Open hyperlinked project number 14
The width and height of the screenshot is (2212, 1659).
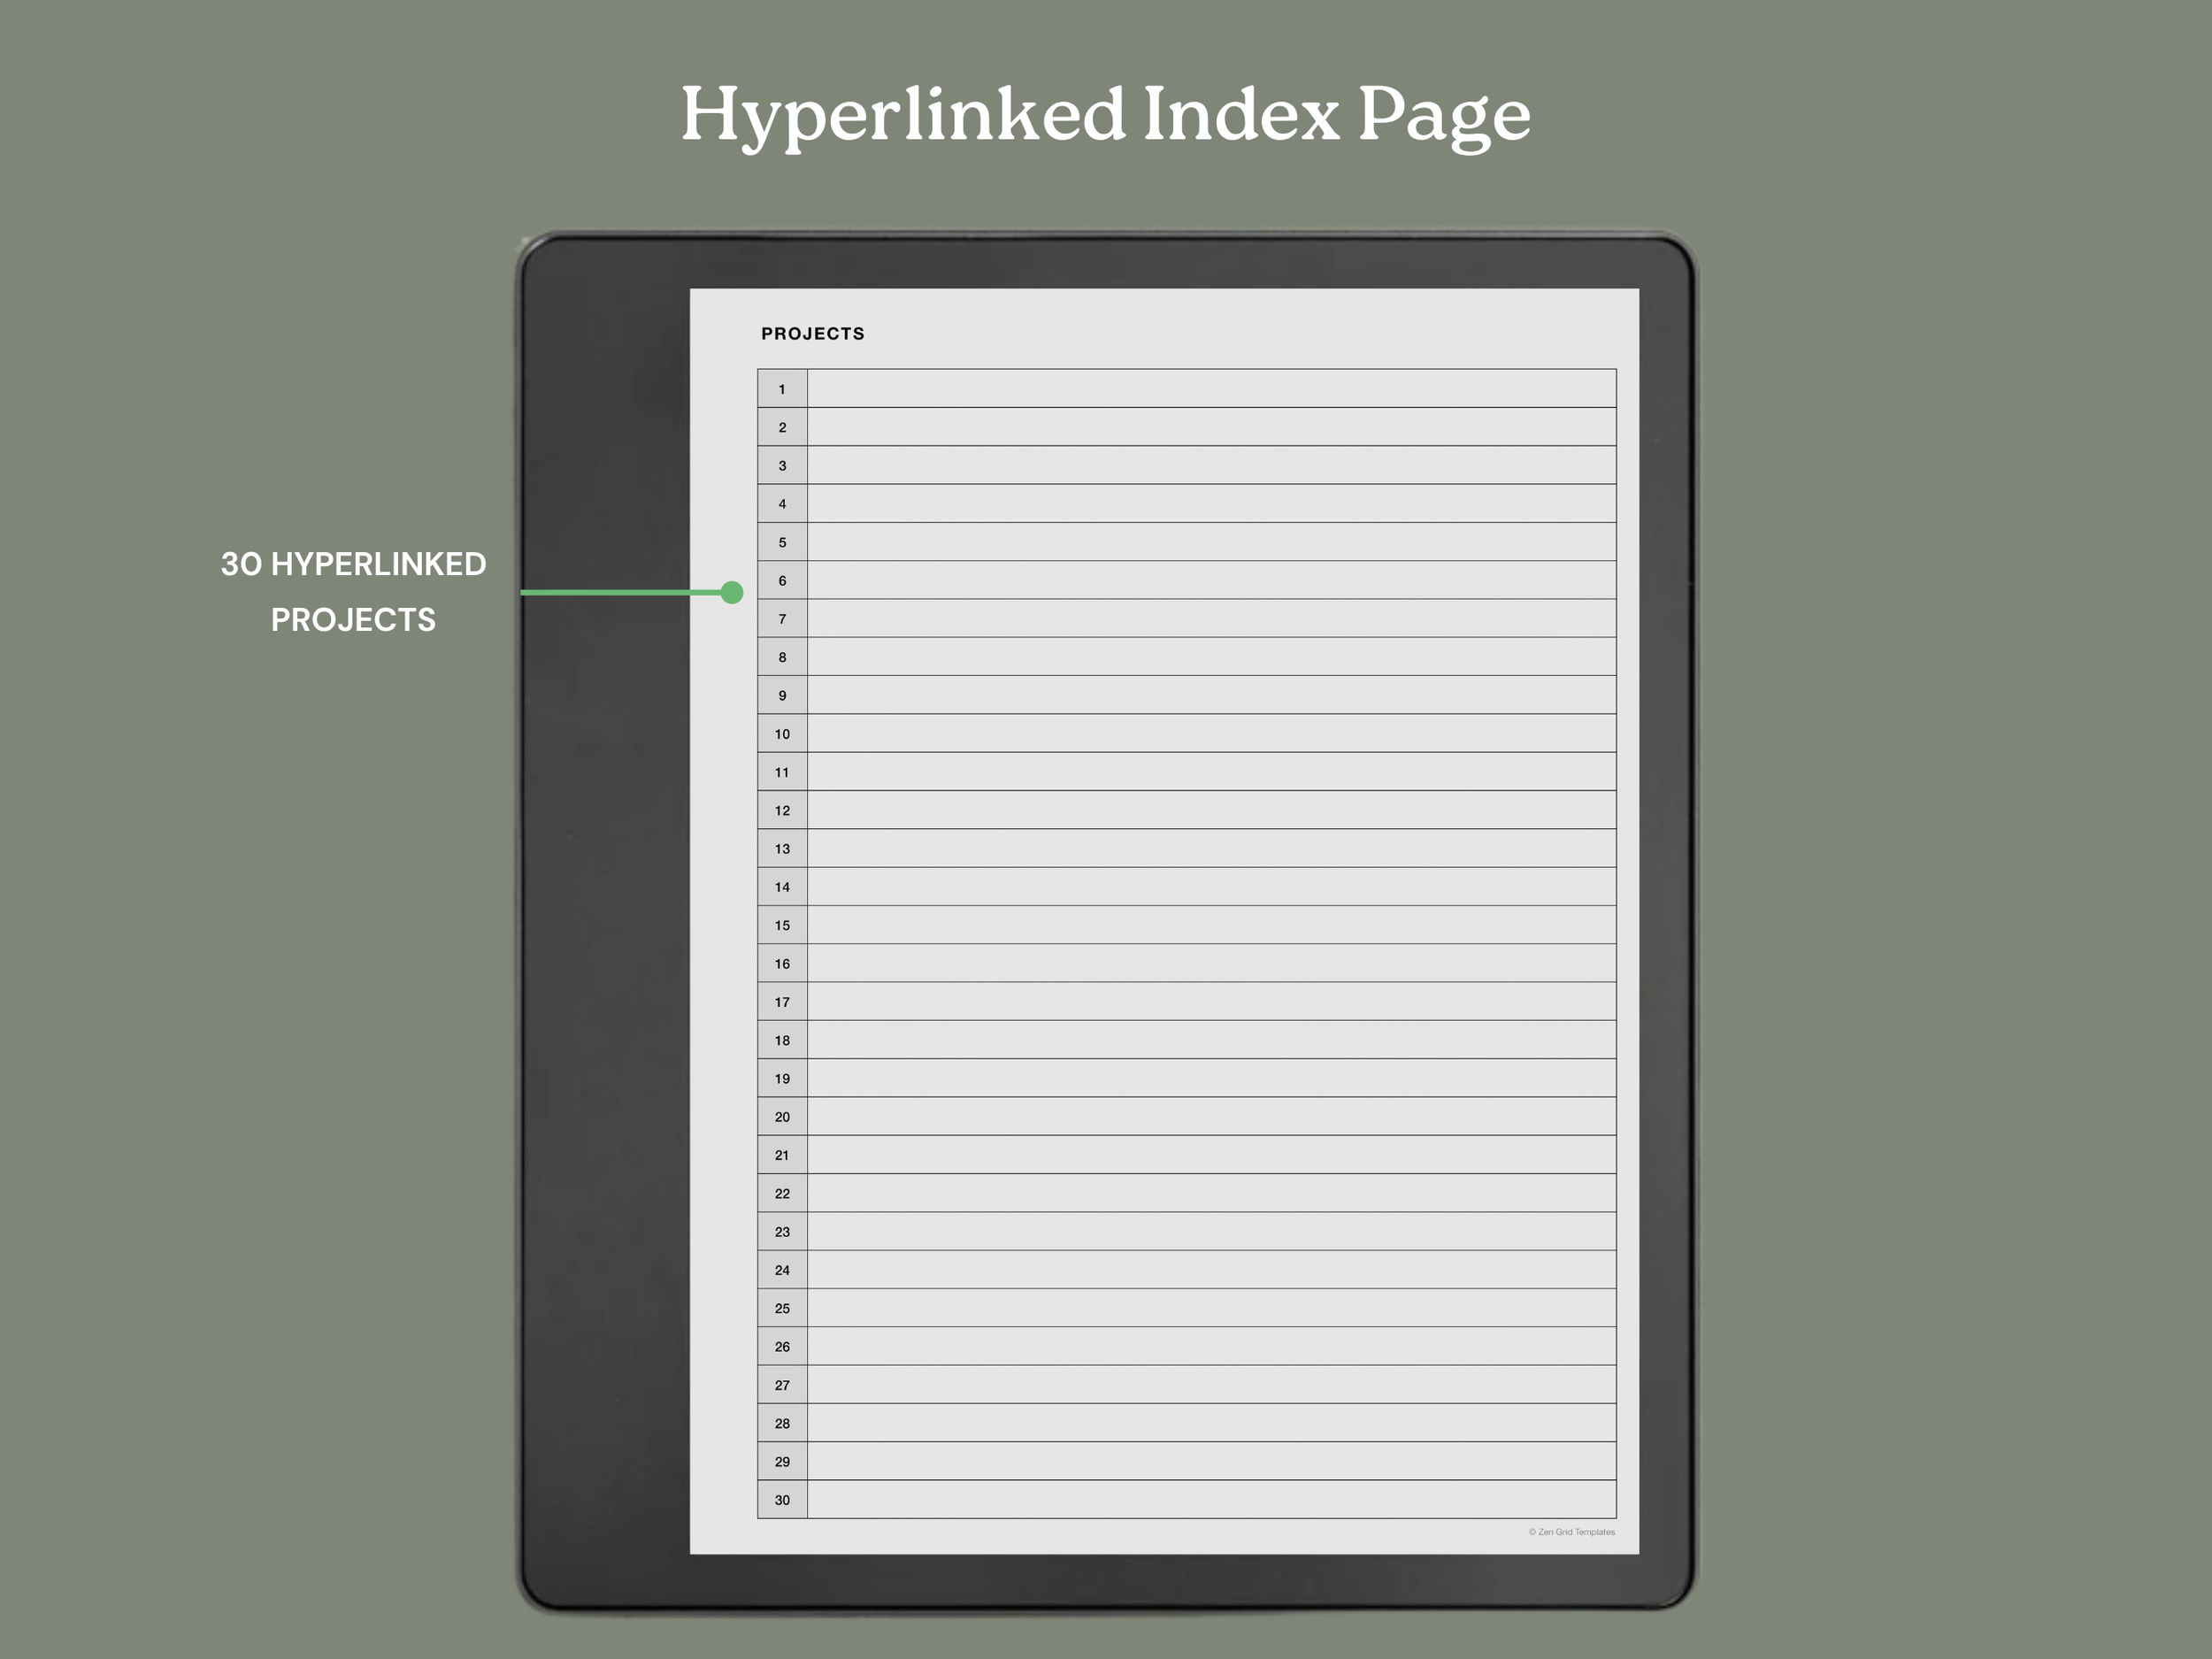coord(781,888)
